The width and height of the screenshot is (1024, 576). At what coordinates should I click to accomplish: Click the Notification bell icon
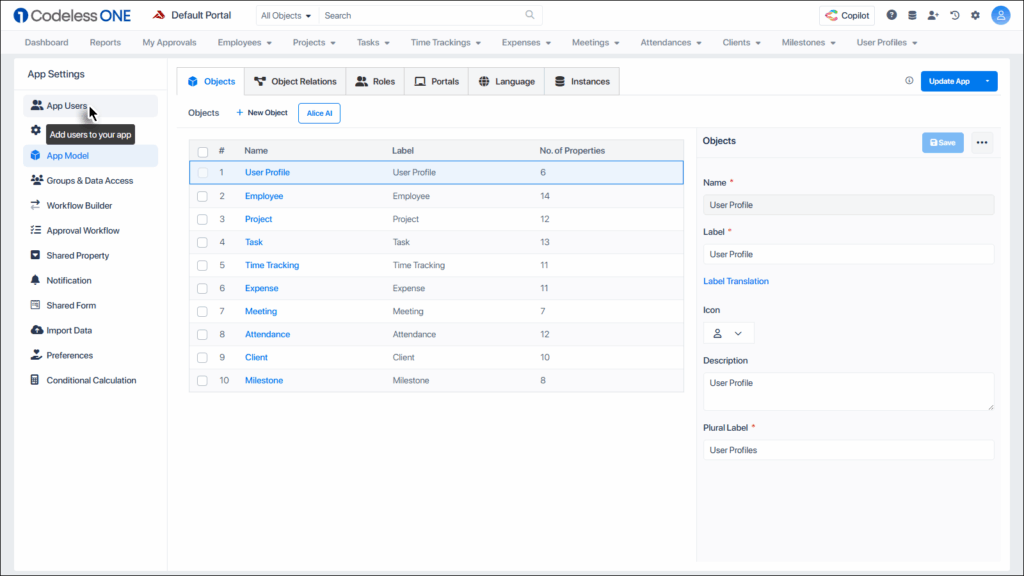tap(35, 280)
